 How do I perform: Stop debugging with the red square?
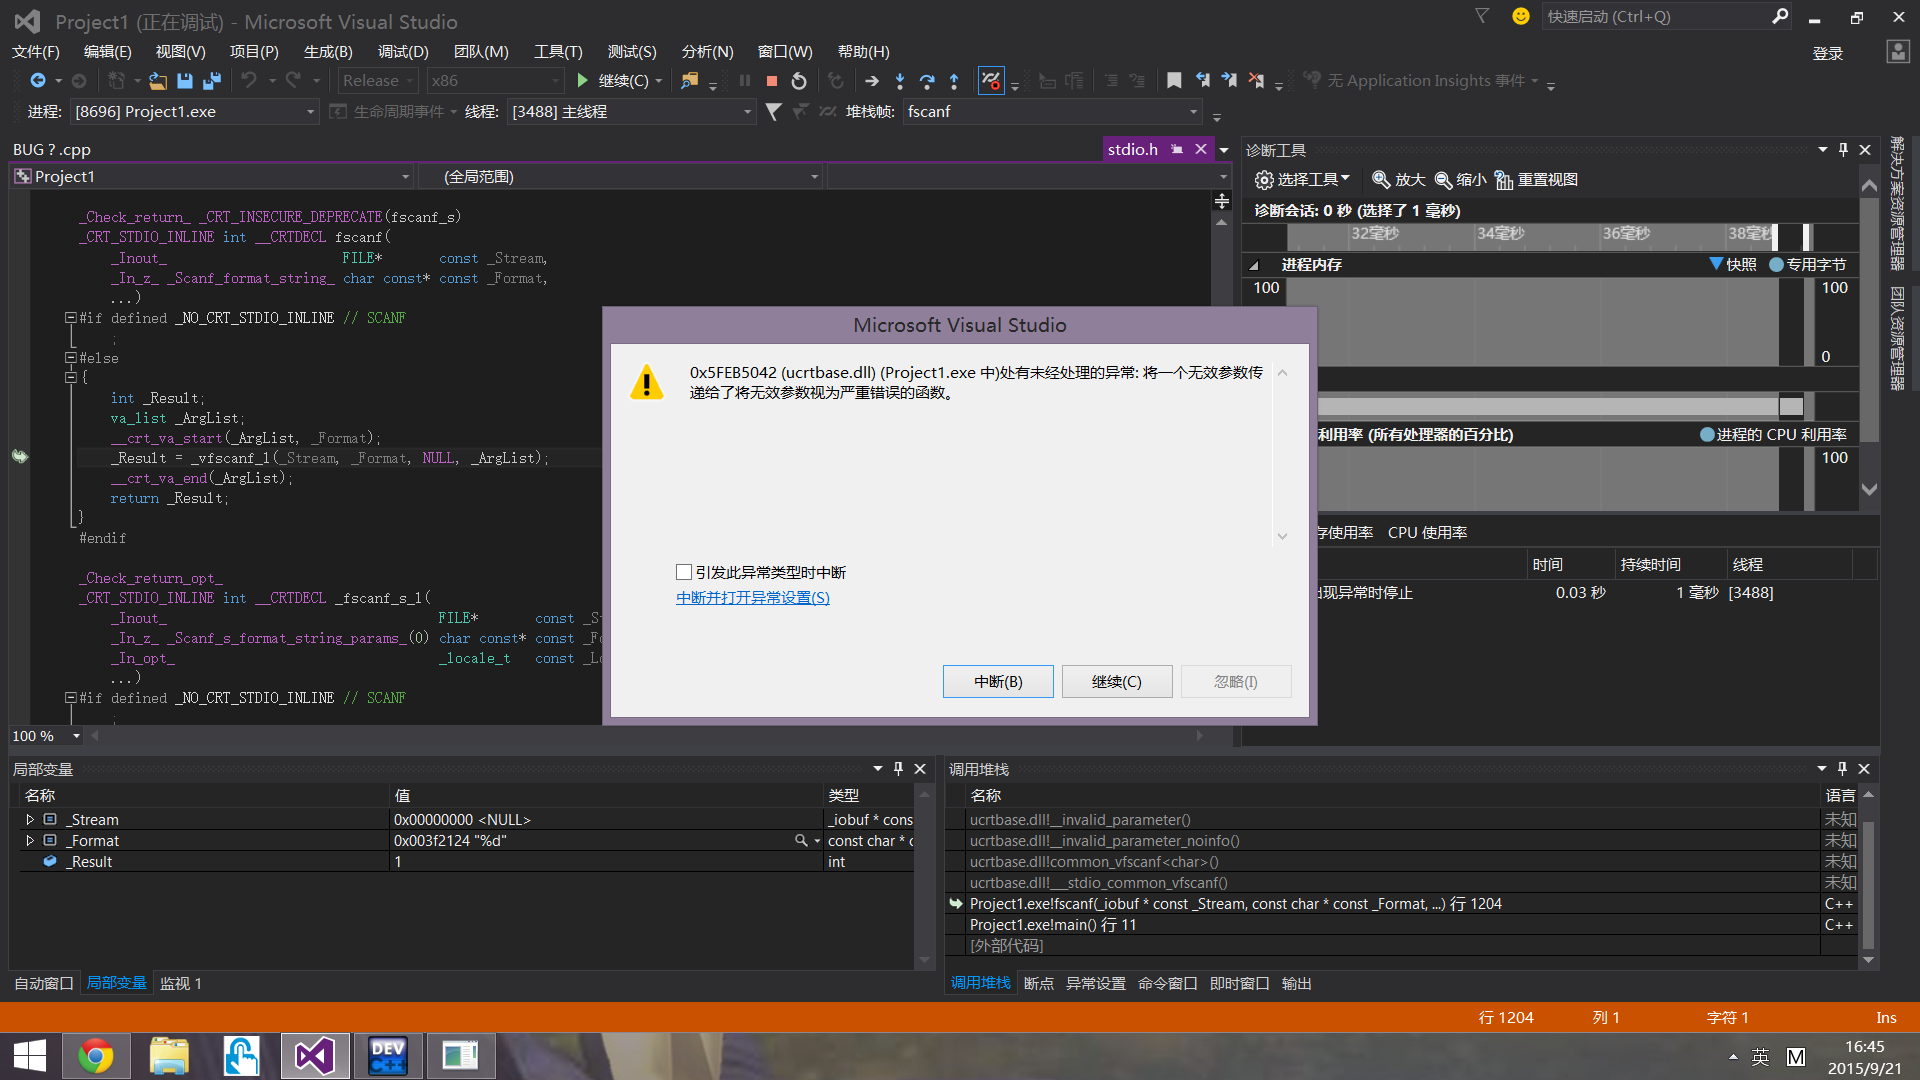[x=772, y=81]
